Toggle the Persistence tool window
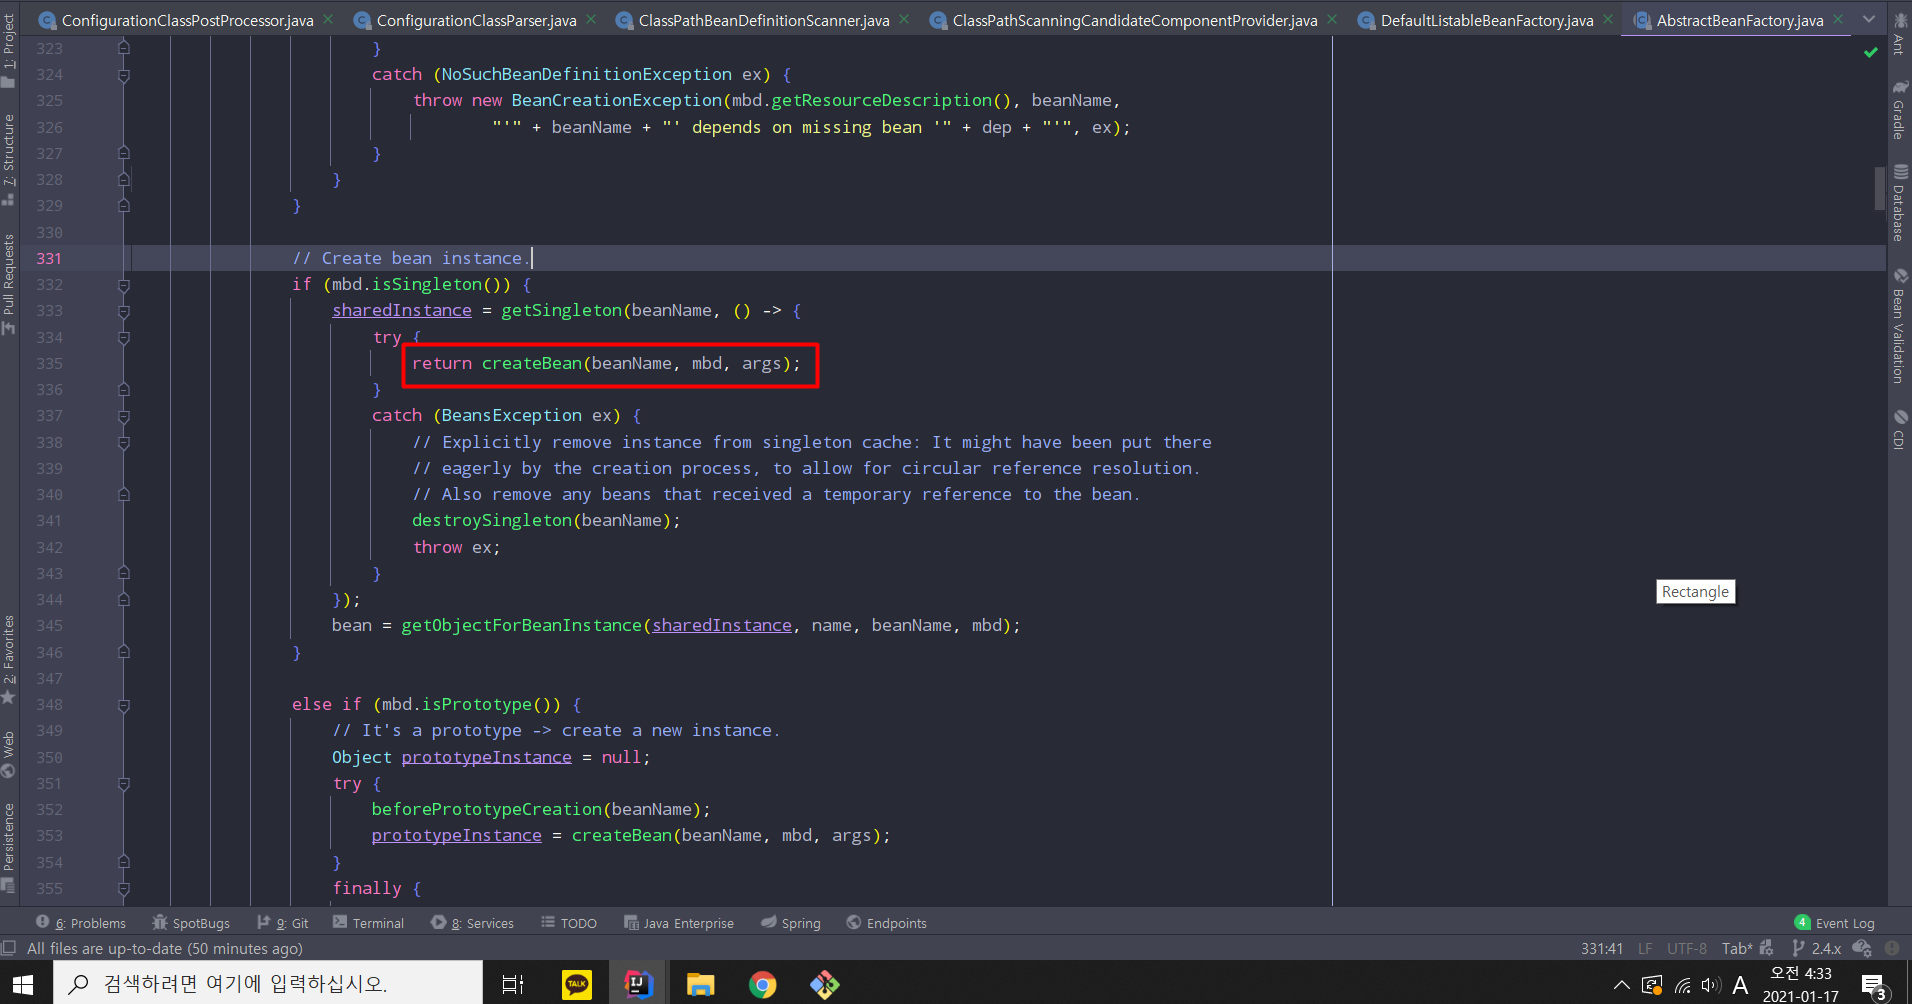The width and height of the screenshot is (1912, 1004). (x=9, y=847)
